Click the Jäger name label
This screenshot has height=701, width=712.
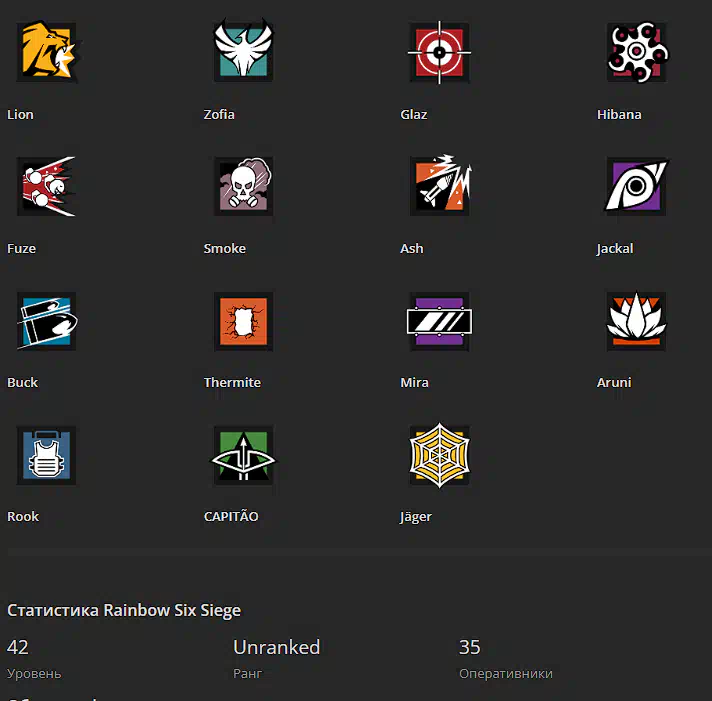(416, 517)
